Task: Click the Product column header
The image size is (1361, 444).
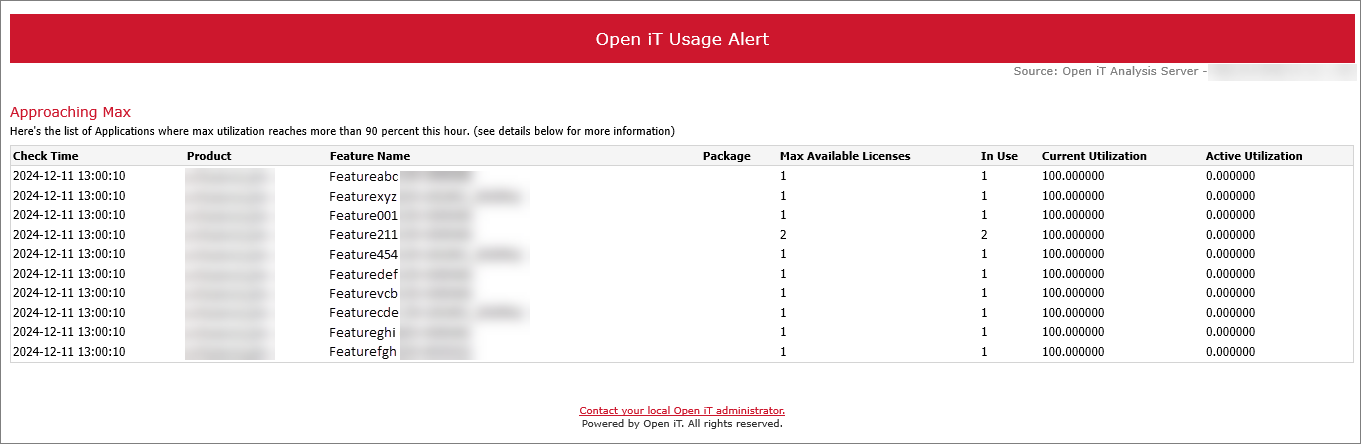Action: 209,156
